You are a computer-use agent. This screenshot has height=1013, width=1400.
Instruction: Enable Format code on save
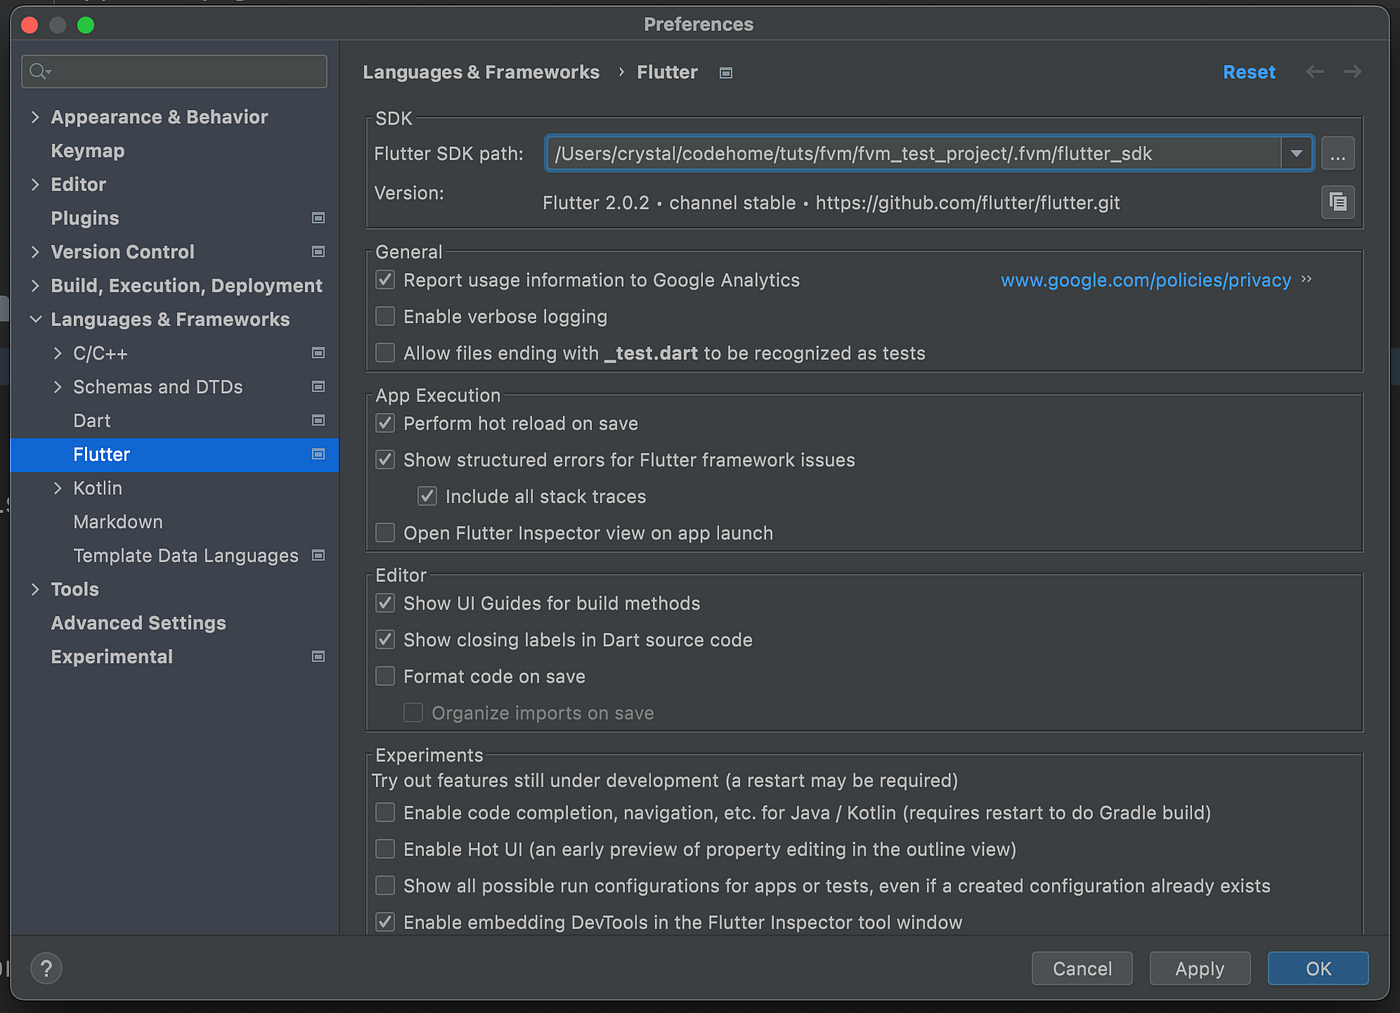[x=385, y=677]
